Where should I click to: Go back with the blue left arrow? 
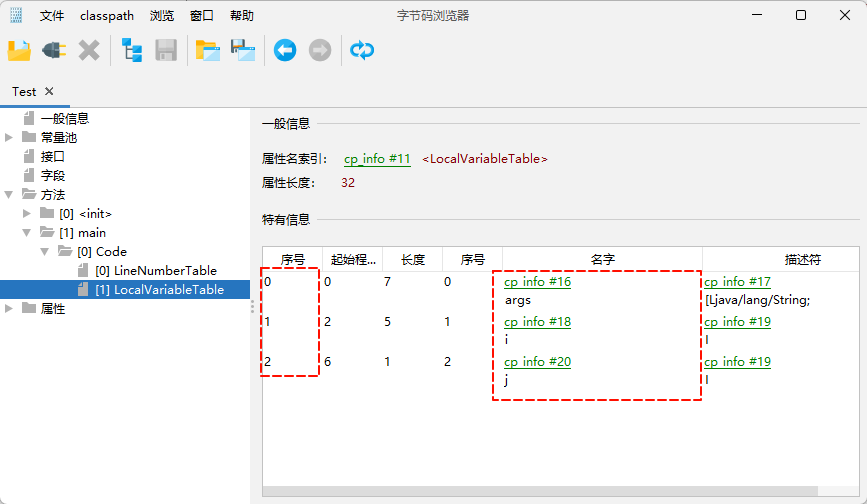click(x=285, y=50)
